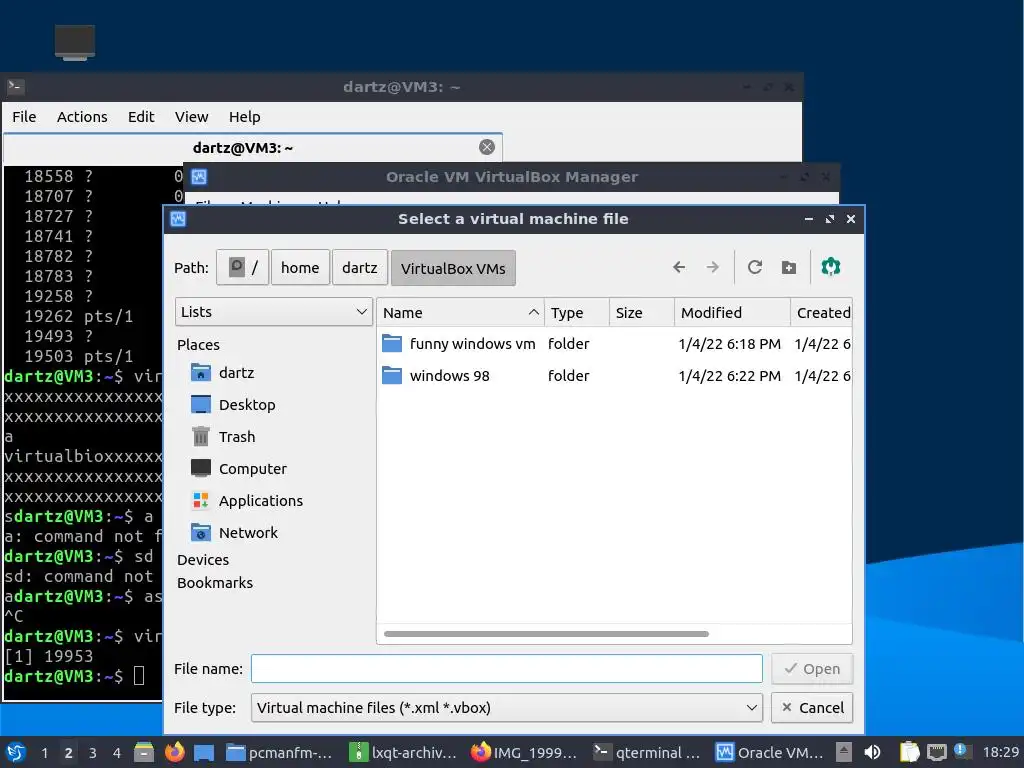1024x768 pixels.
Task: Go forward with the right arrow icon
Action: click(712, 267)
